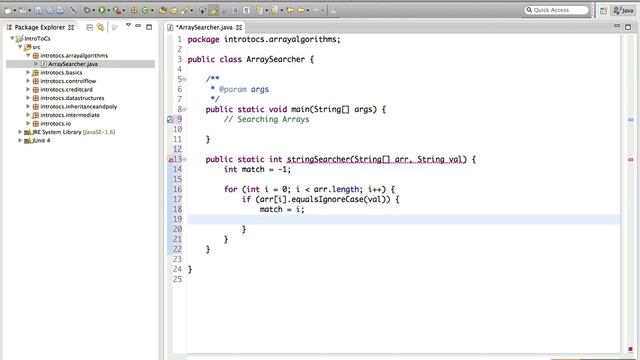Click the Next Annotation icon
The height and width of the screenshot is (360, 640).
[x=260, y=10]
